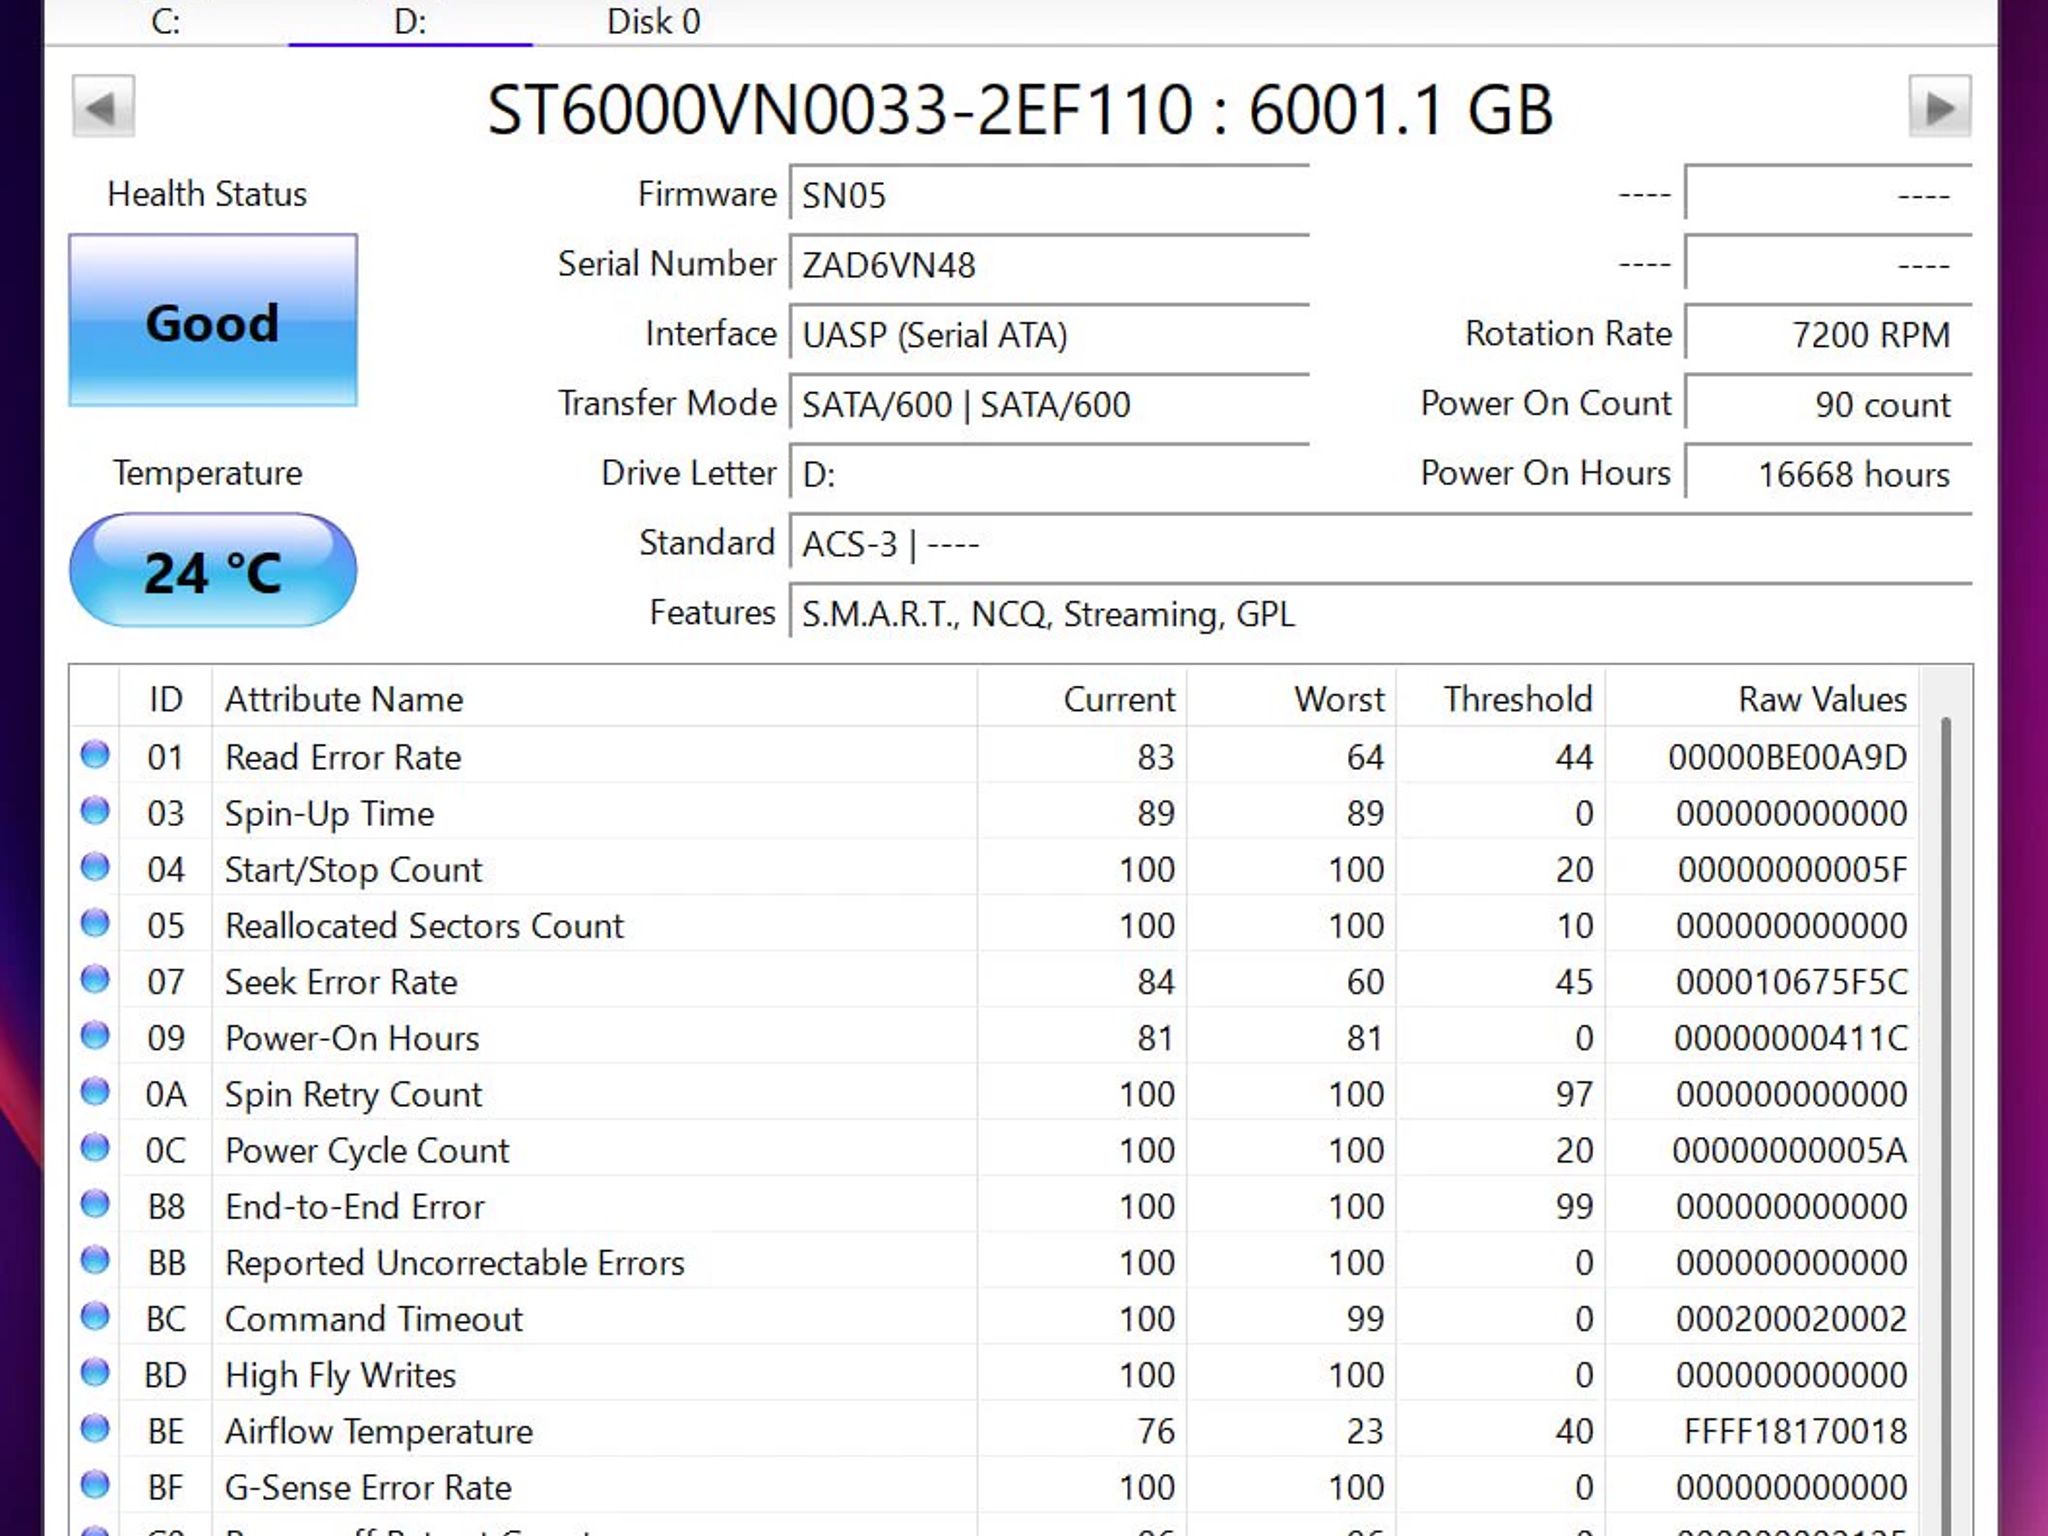Click raw value 00000BE00A9D

click(1787, 757)
